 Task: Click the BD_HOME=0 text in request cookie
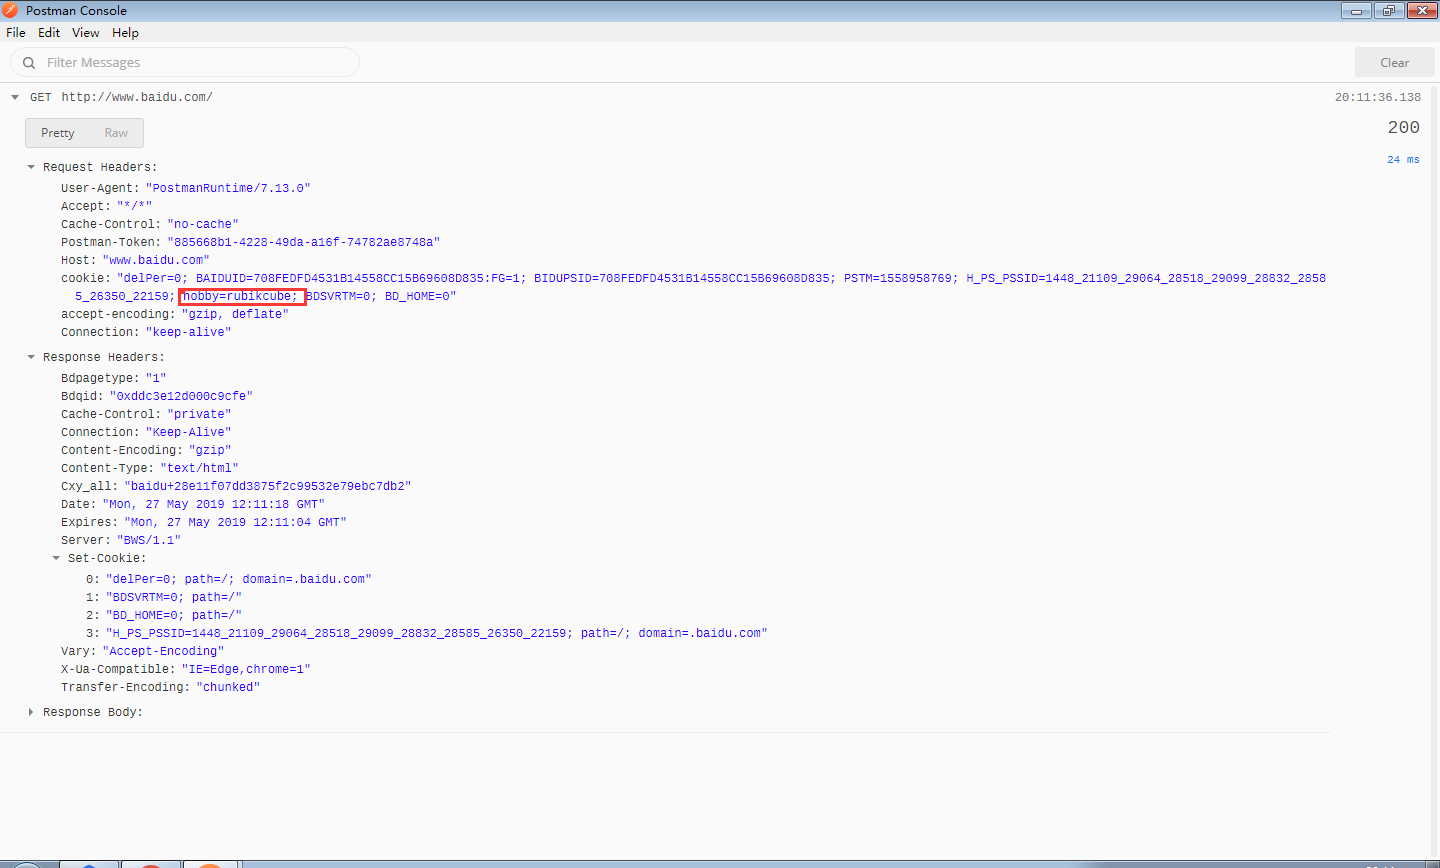(x=417, y=296)
